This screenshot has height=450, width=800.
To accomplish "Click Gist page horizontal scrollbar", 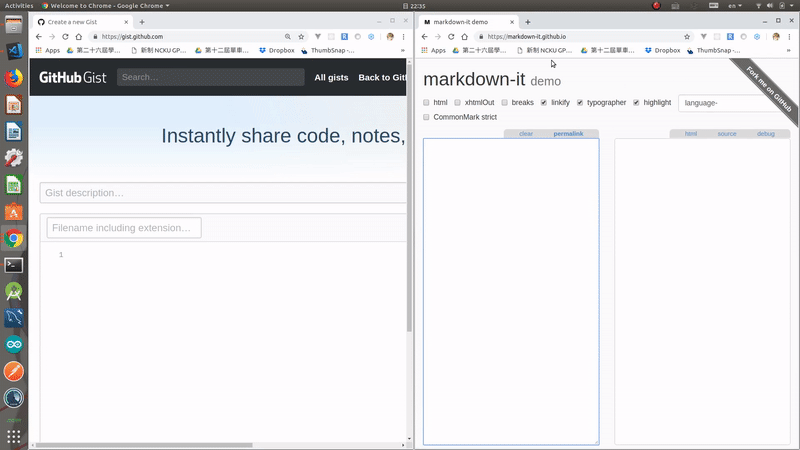I will (x=144, y=445).
